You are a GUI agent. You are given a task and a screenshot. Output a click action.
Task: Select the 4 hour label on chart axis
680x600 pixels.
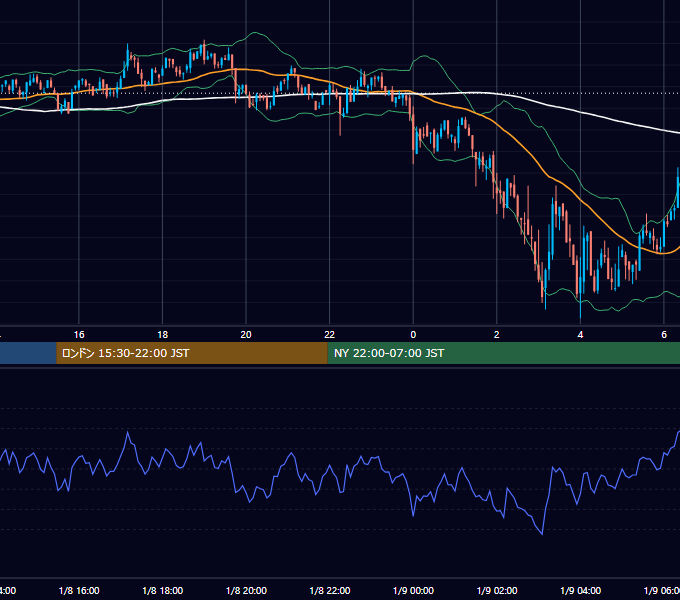[580, 335]
